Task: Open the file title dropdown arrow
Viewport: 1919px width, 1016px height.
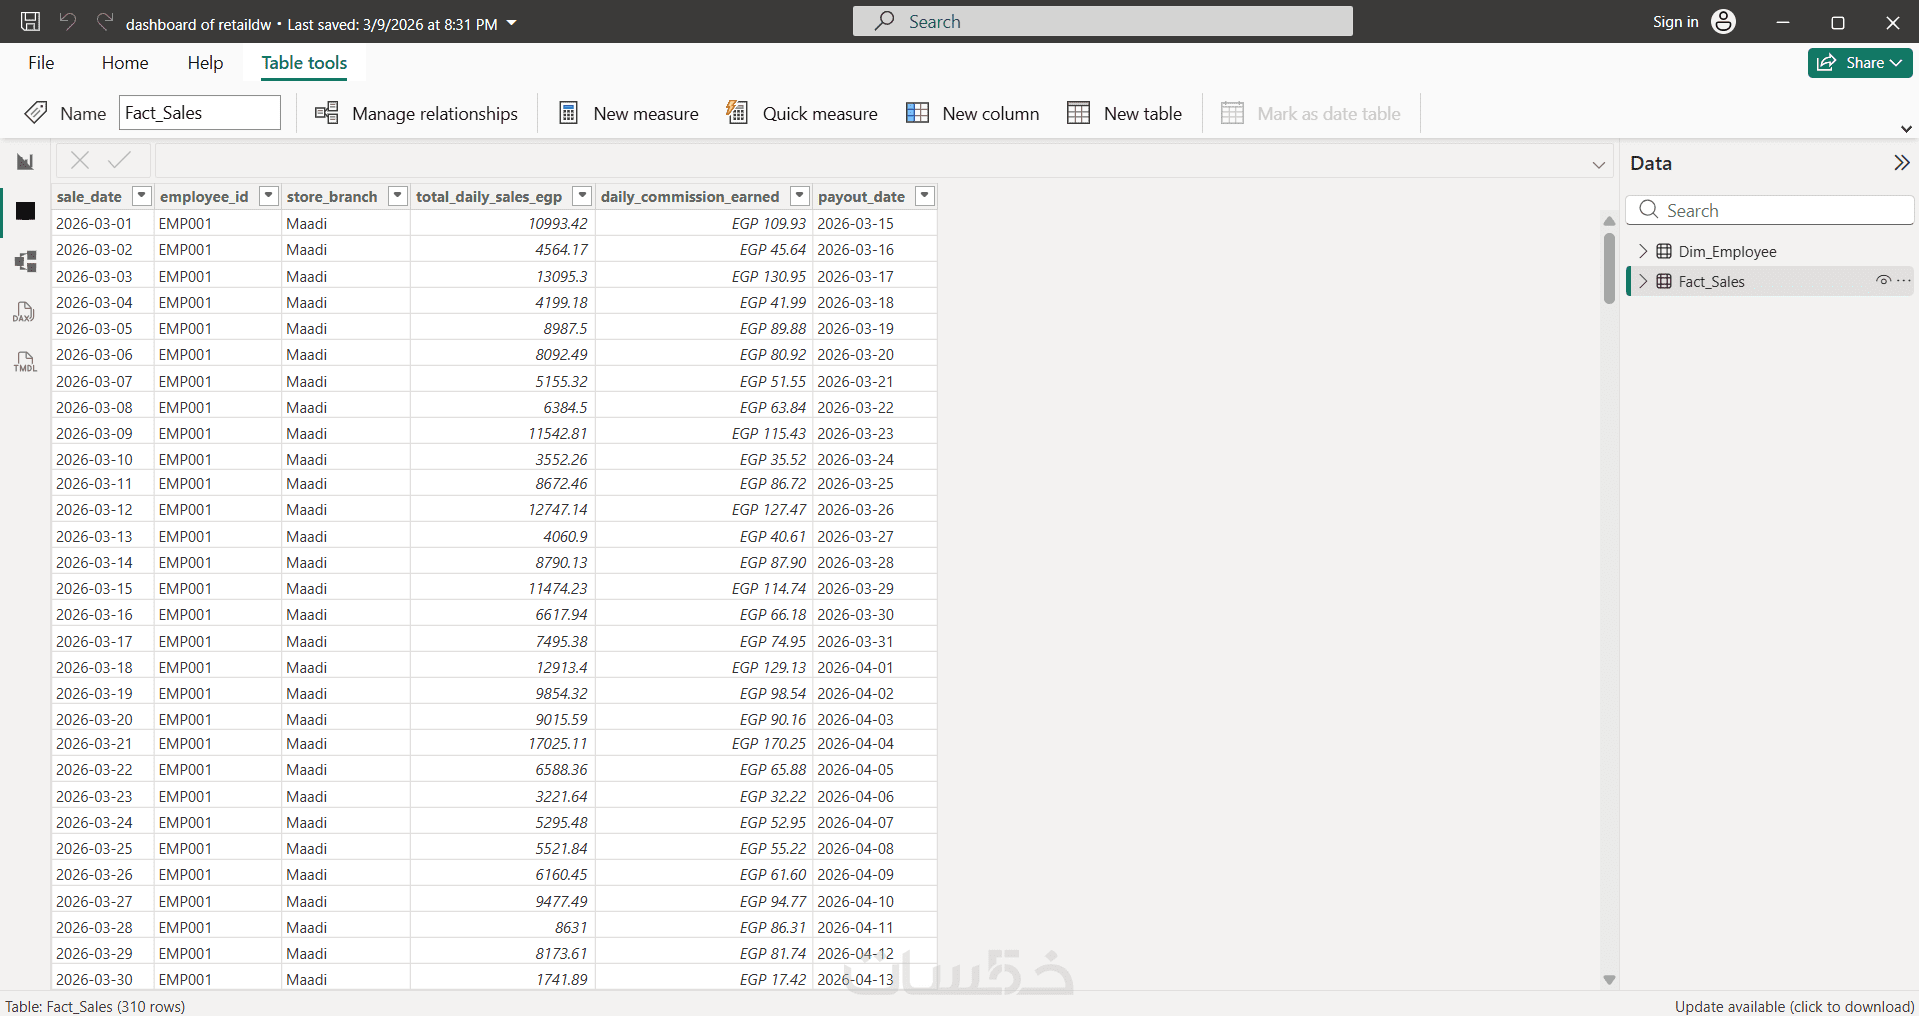Action: coord(512,23)
